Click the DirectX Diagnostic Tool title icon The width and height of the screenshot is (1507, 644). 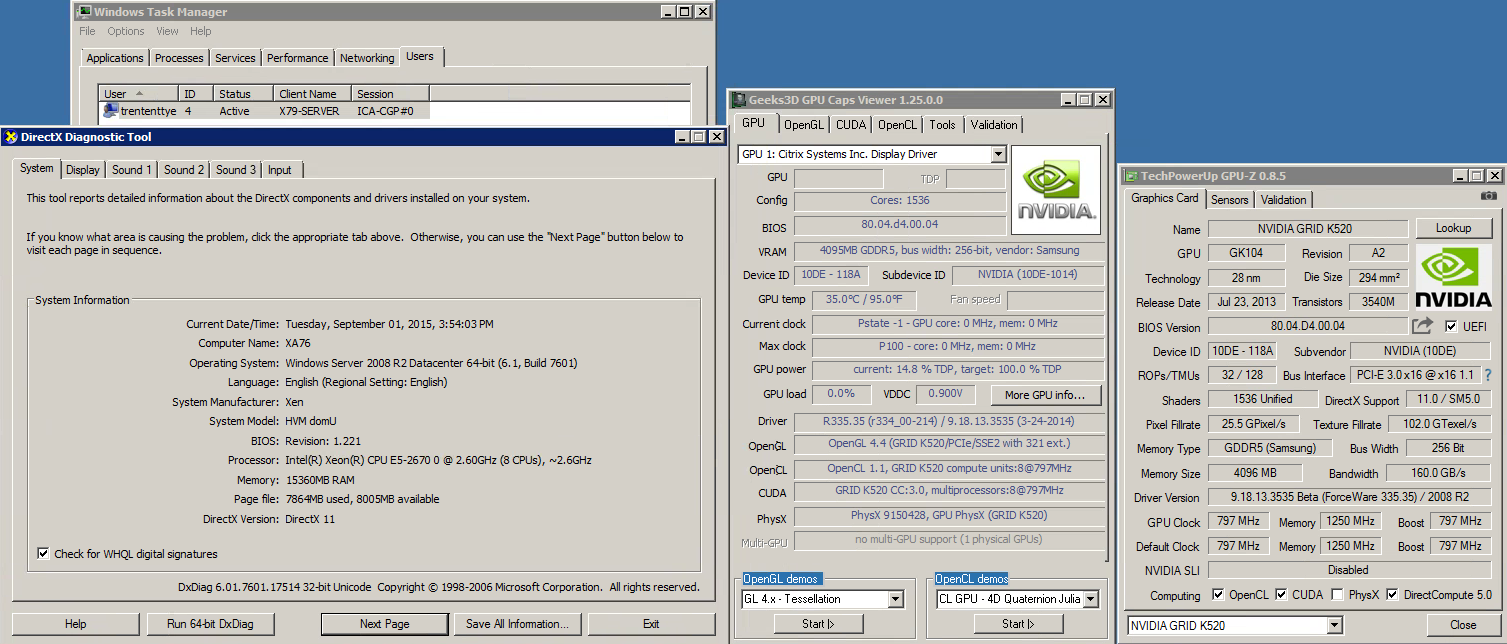(x=12, y=137)
